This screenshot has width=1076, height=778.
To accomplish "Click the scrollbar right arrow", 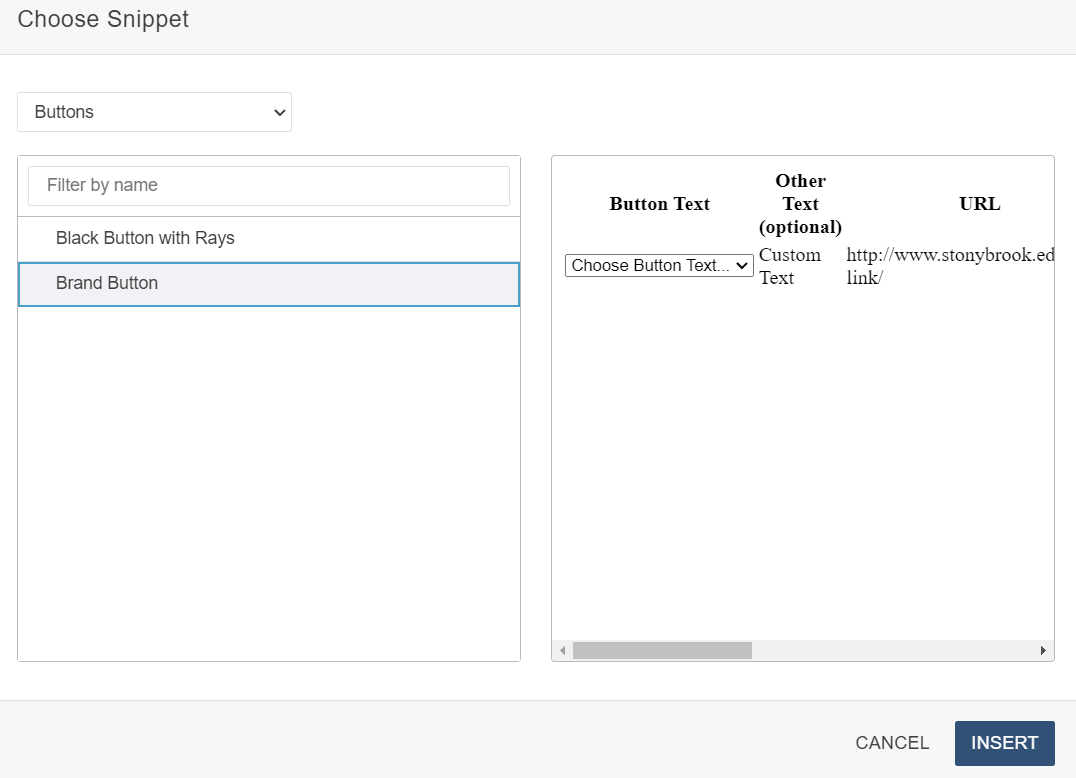I will (1044, 651).
